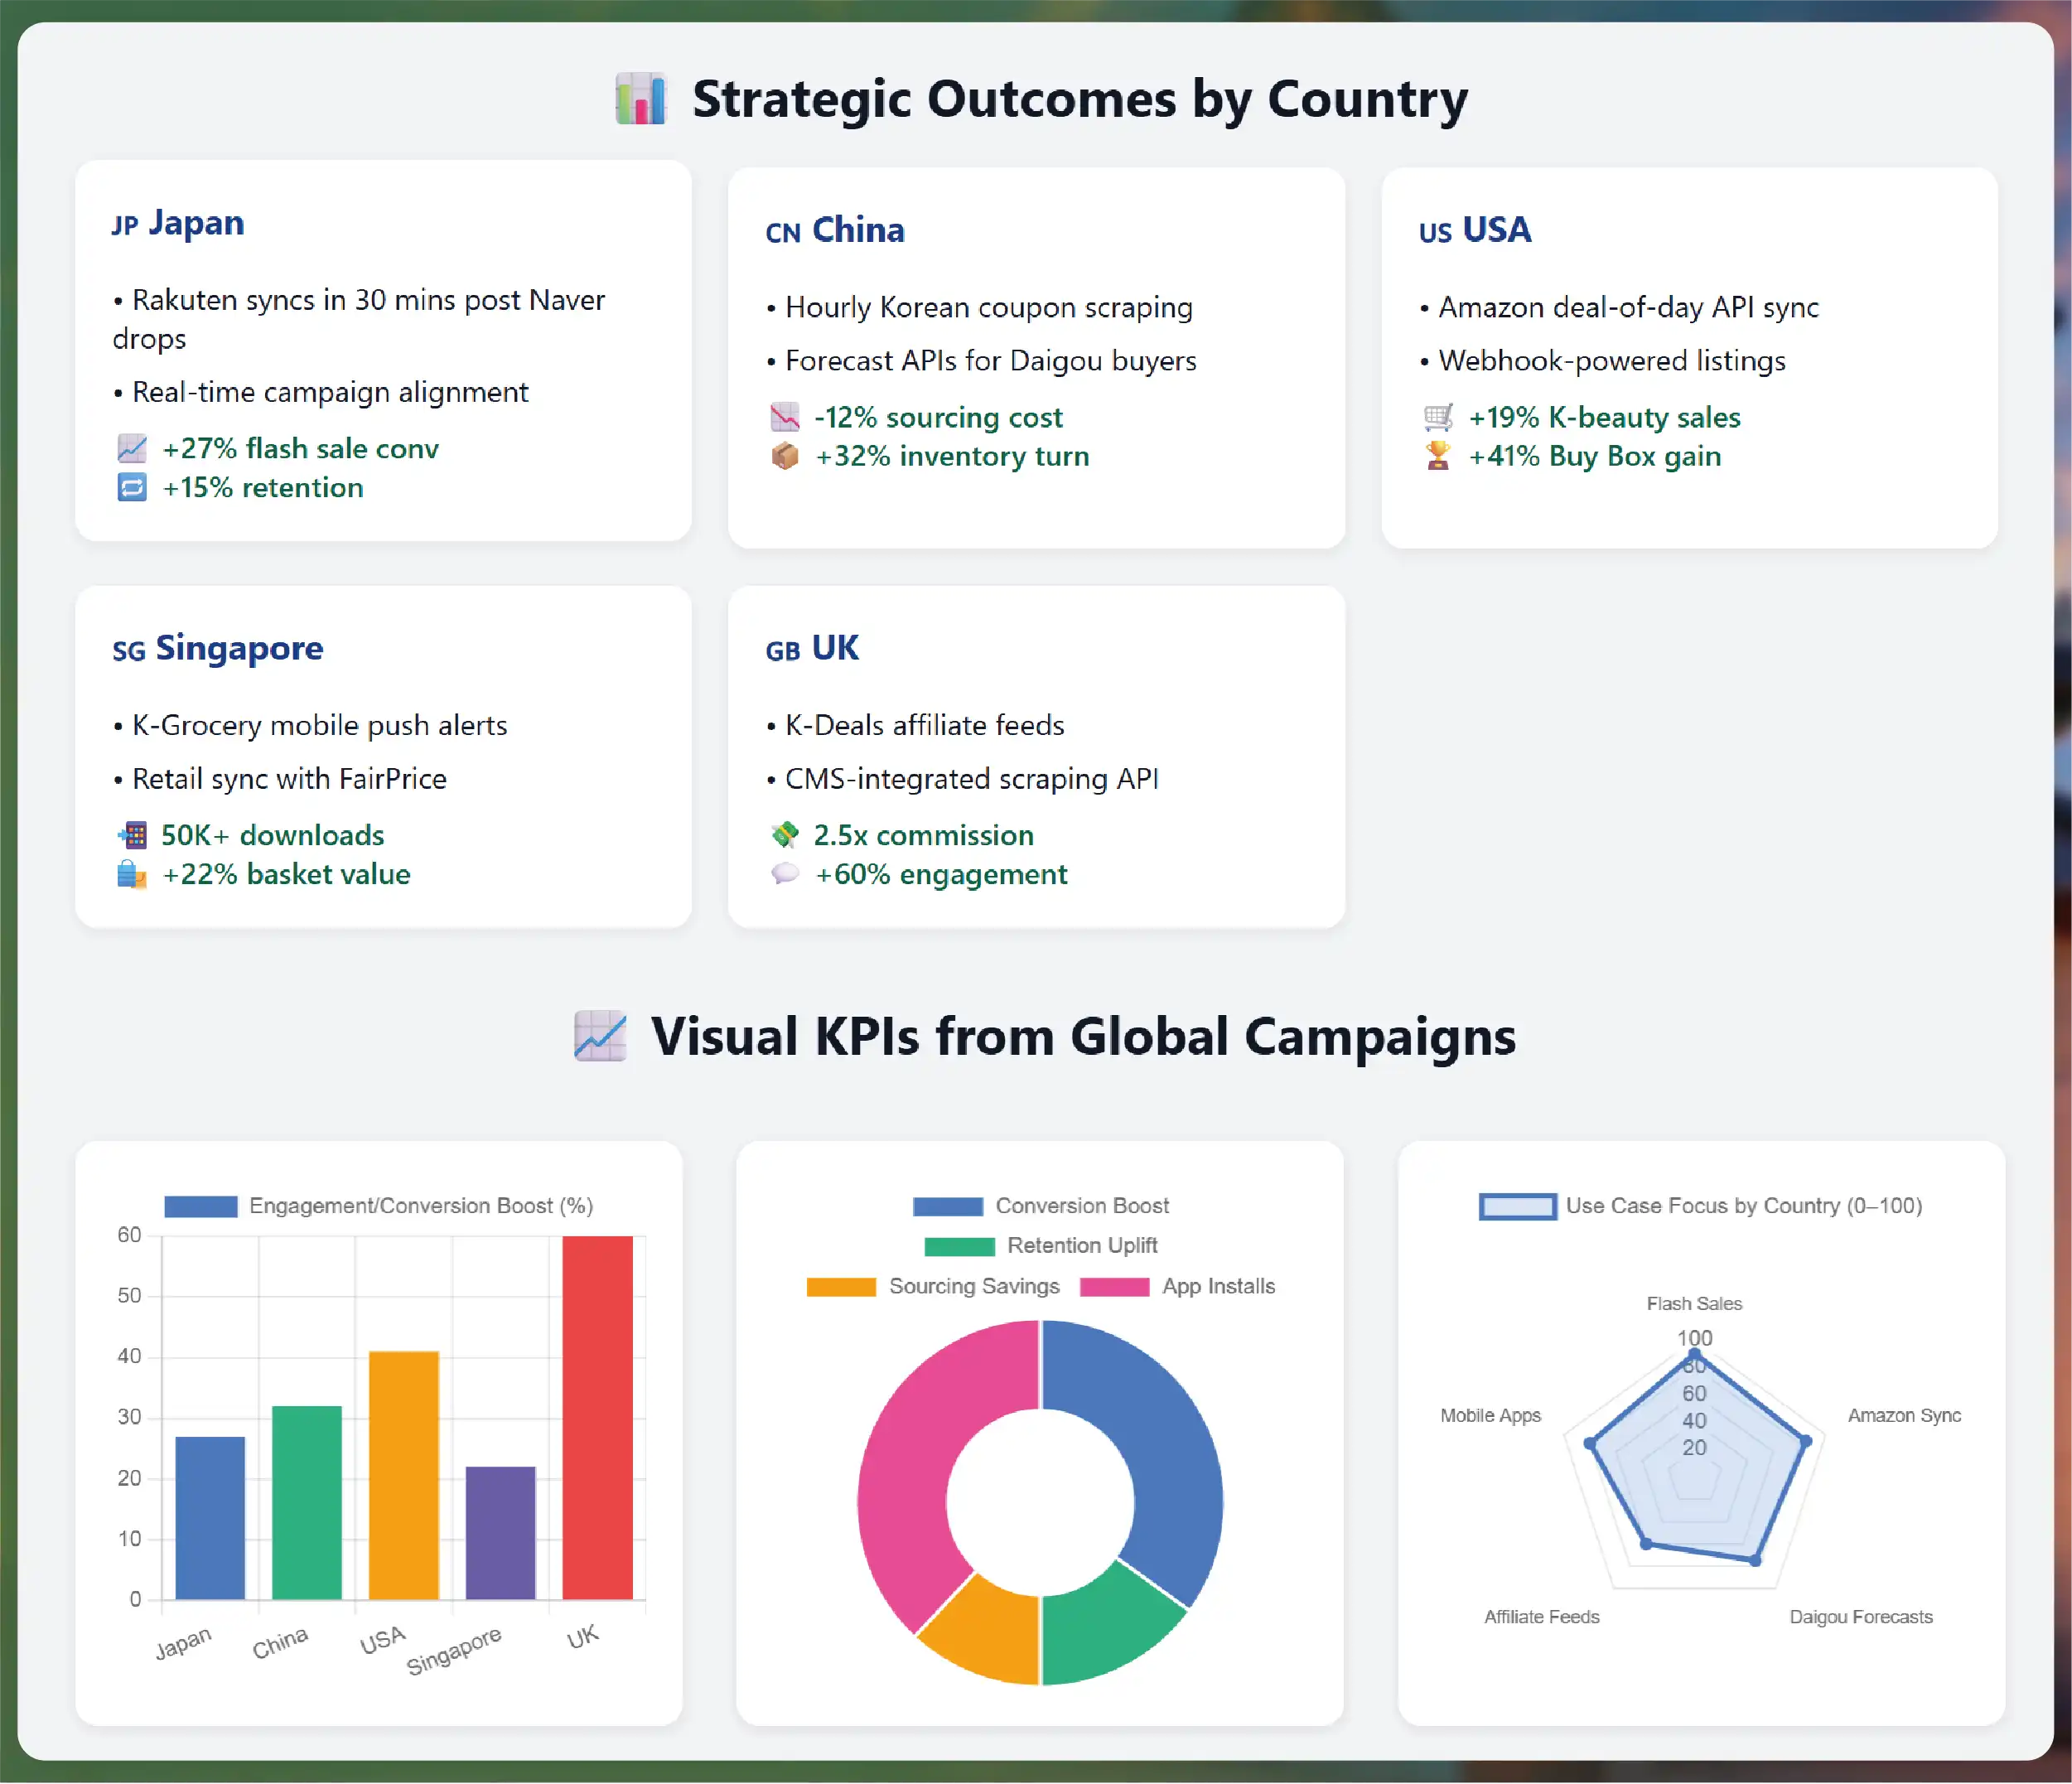This screenshot has width=2072, height=1784.
Task: Click the trending chart icon for flash sale conv
Action: click(132, 449)
